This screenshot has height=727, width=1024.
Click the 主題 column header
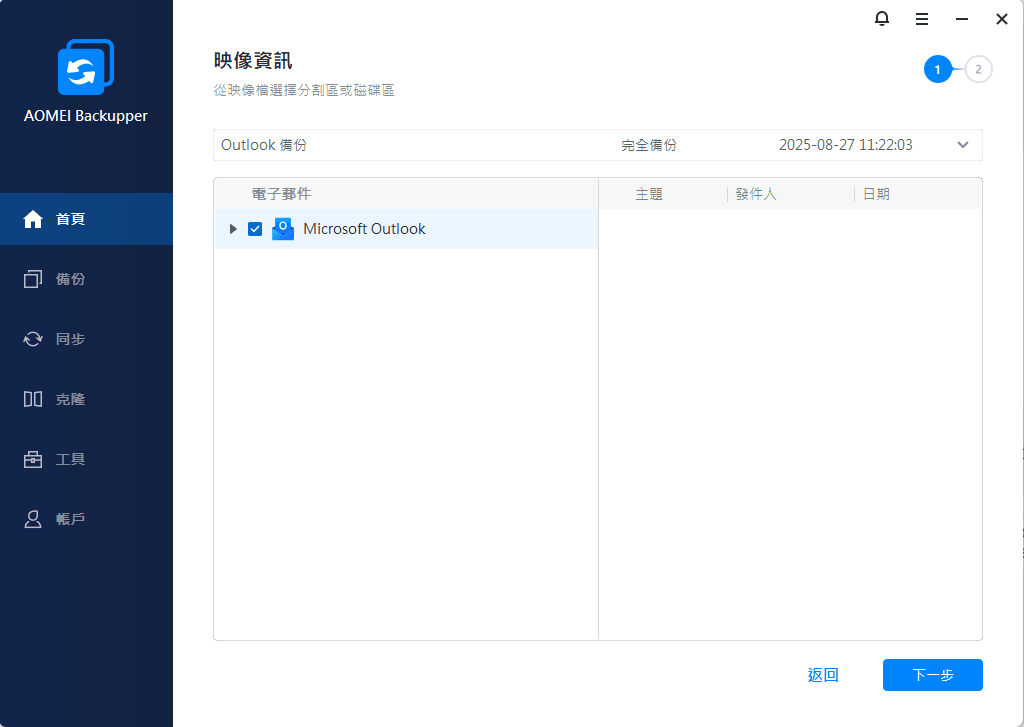click(x=649, y=194)
